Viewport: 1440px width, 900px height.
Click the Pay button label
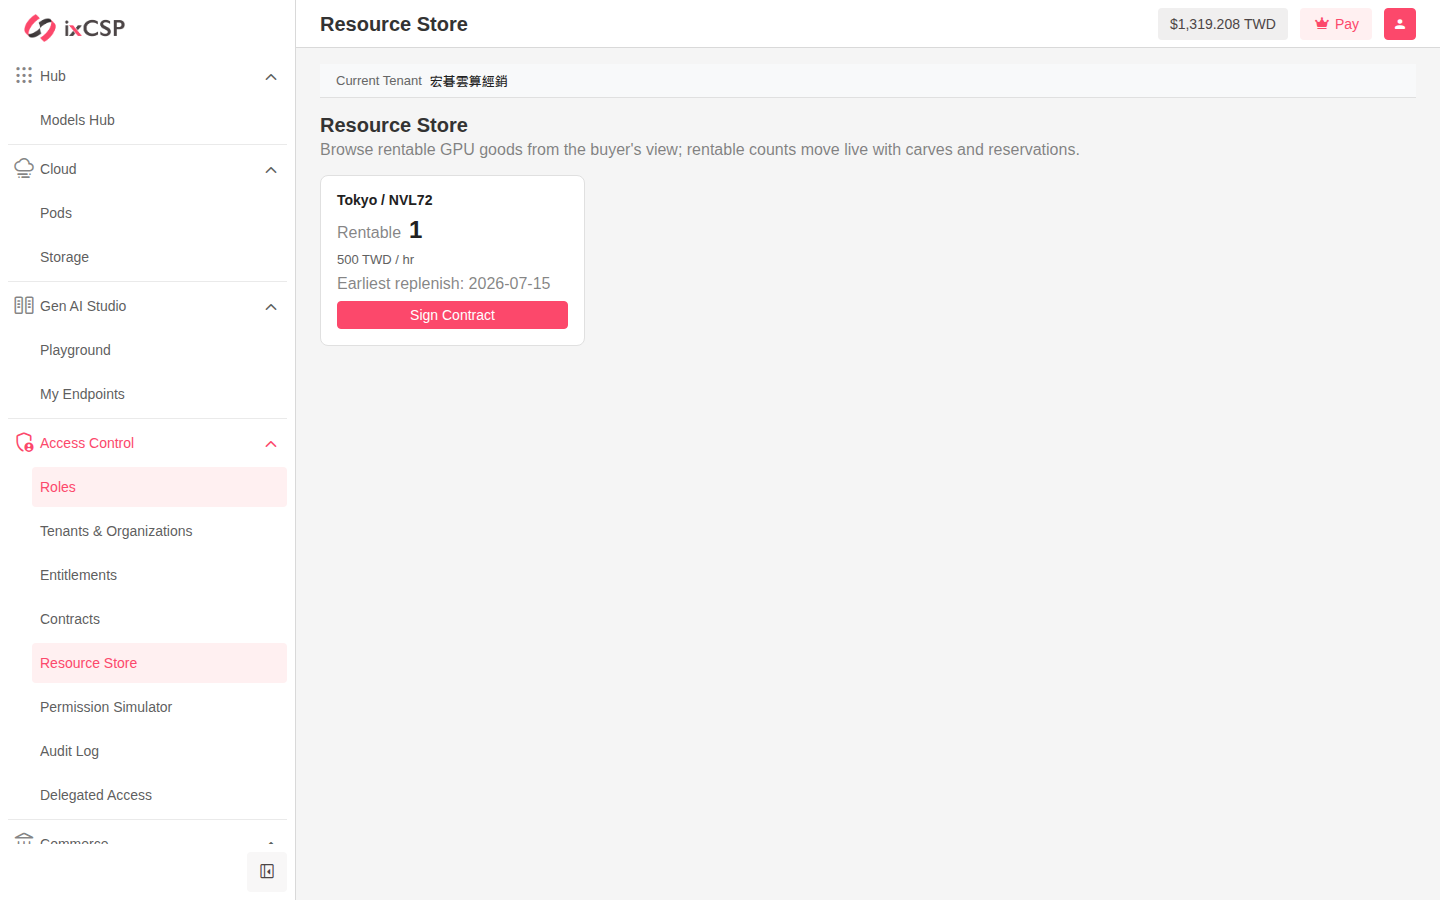coord(1346,24)
